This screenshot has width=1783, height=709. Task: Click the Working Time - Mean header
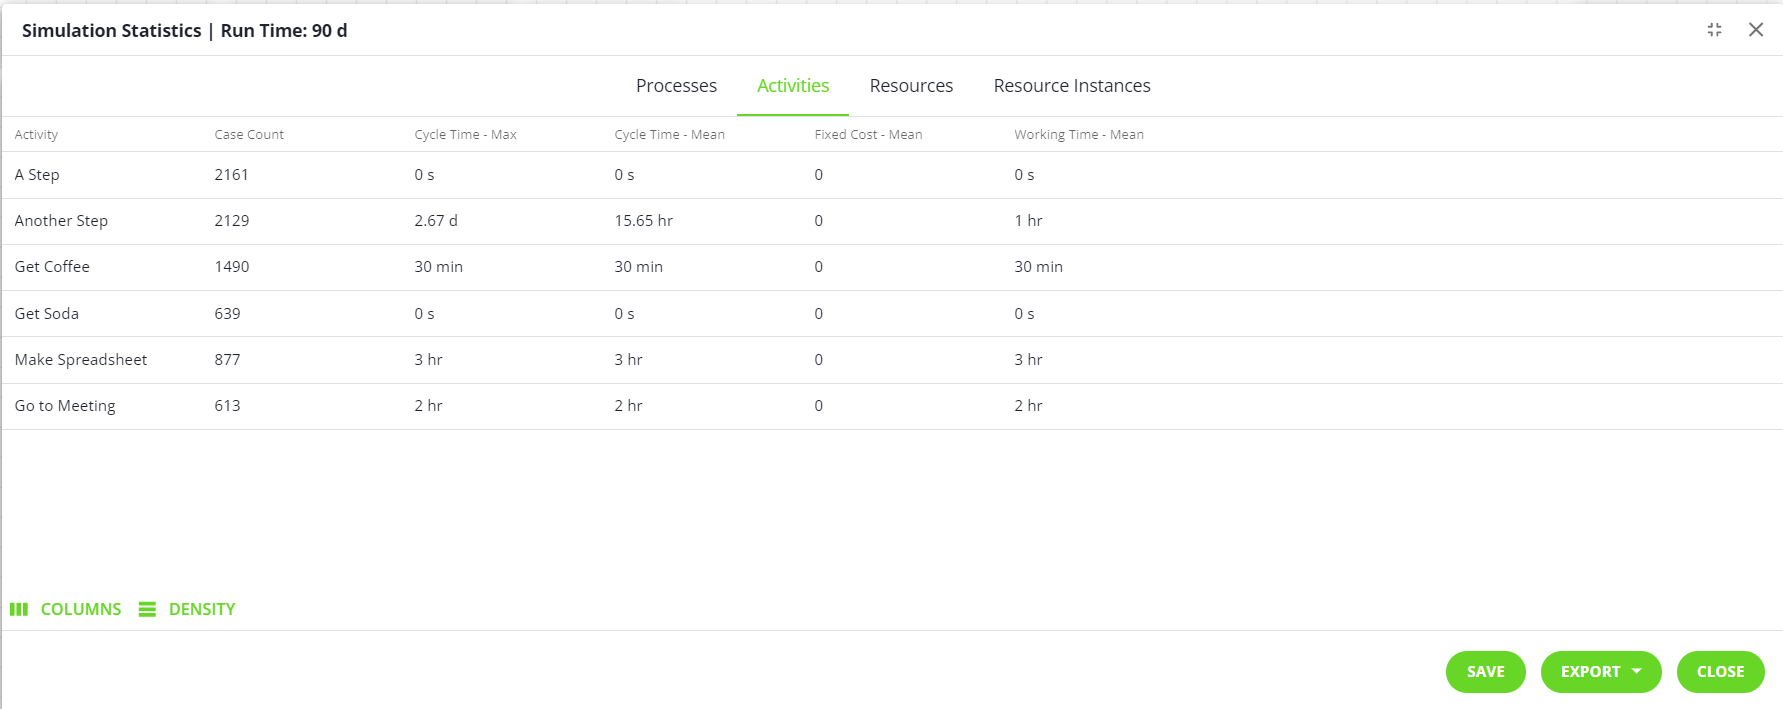[1078, 135]
